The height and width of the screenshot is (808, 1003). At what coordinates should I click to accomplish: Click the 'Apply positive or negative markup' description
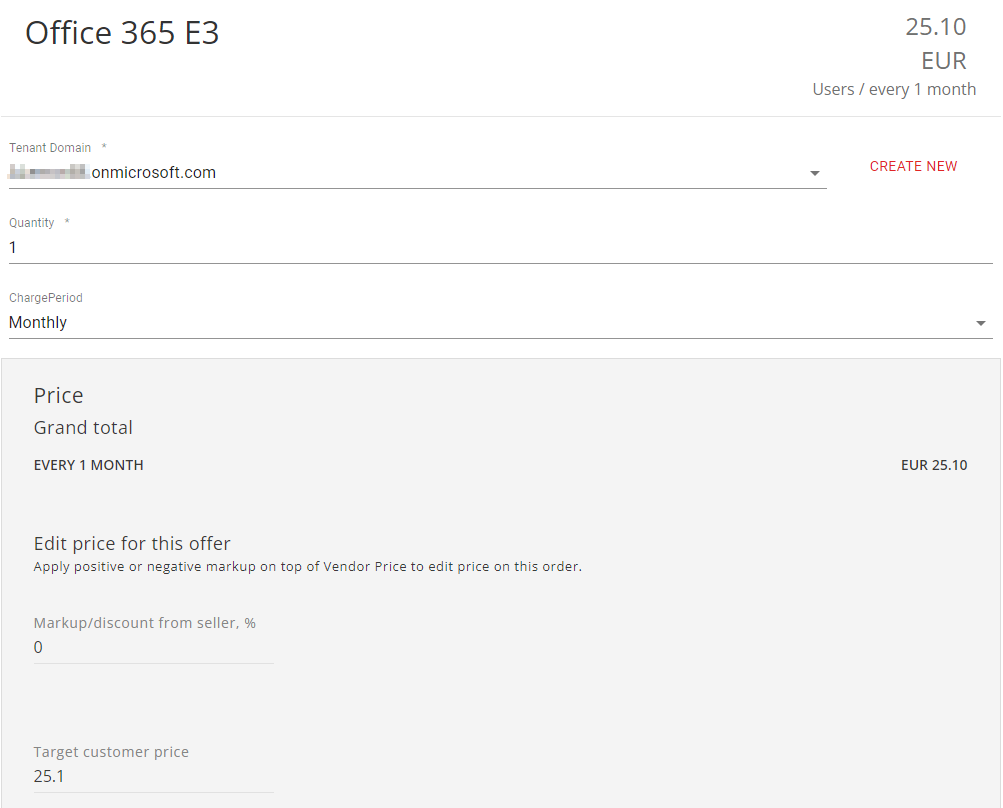click(x=308, y=567)
